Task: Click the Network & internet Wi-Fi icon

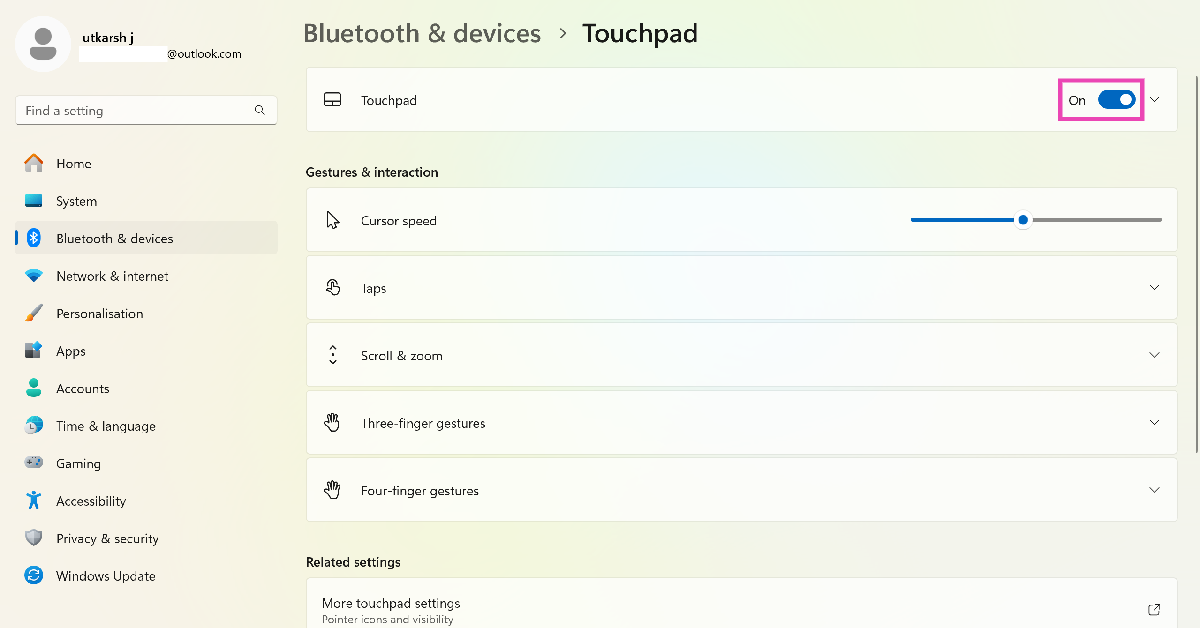Action: pos(34,276)
